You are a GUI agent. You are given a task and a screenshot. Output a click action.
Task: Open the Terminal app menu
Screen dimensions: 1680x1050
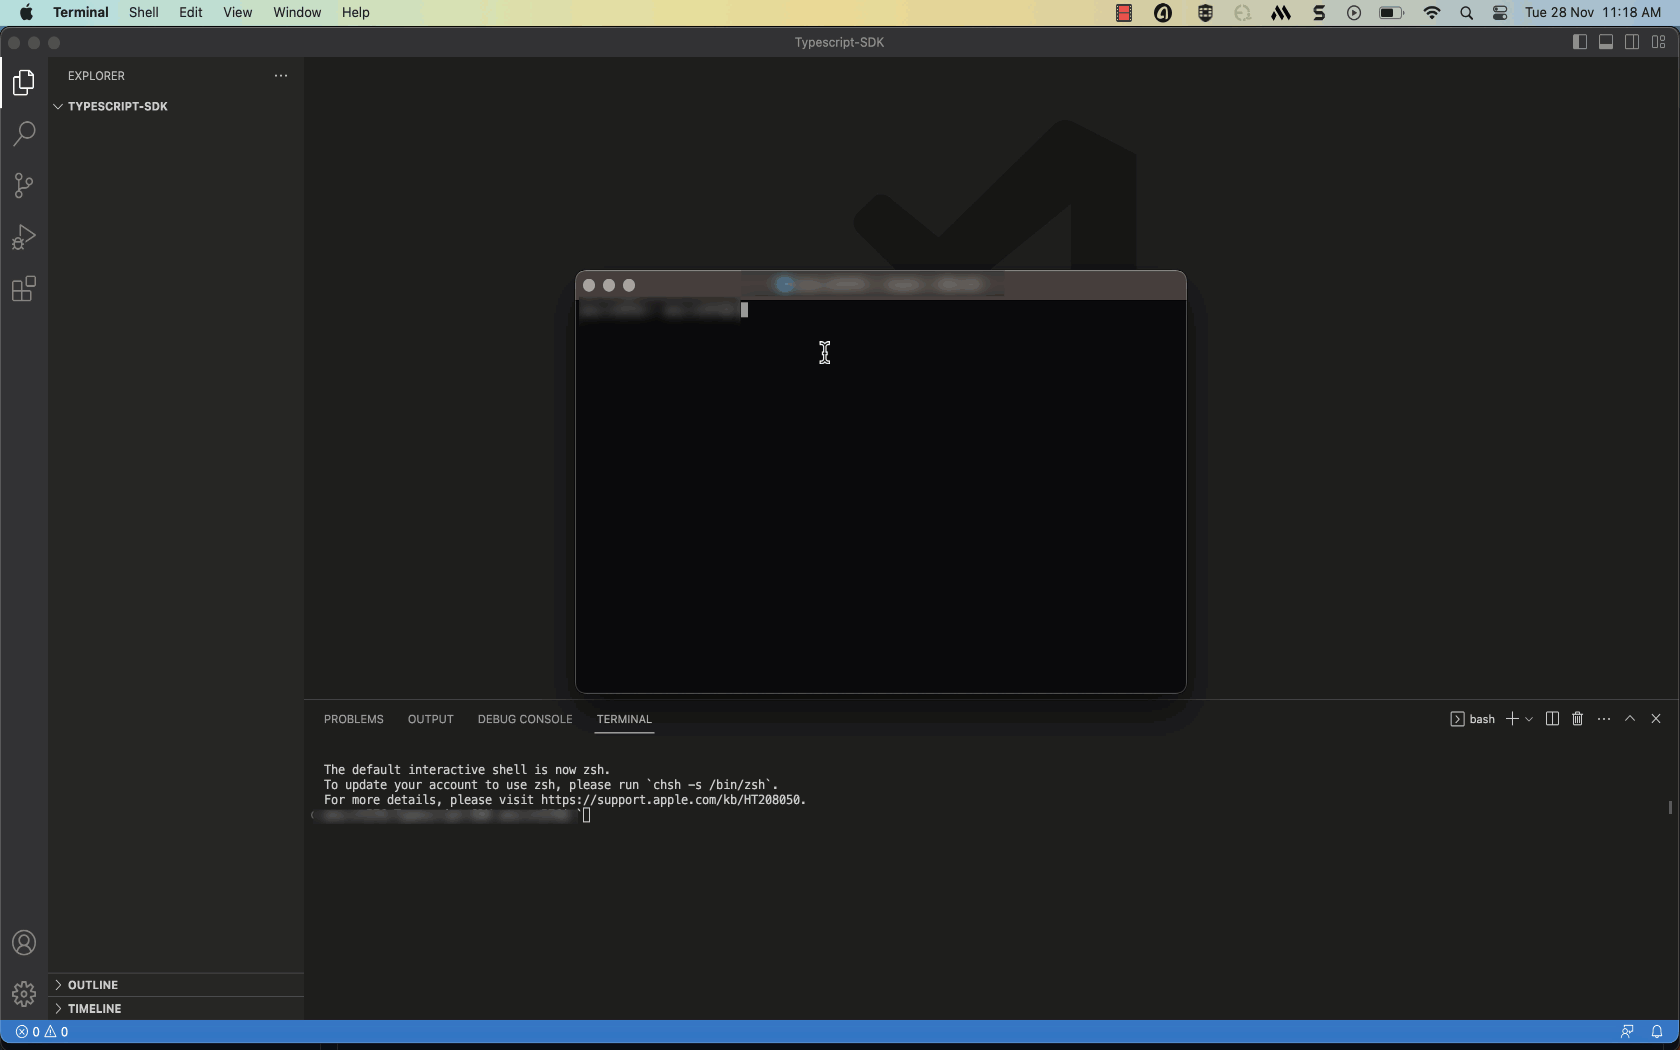point(81,13)
